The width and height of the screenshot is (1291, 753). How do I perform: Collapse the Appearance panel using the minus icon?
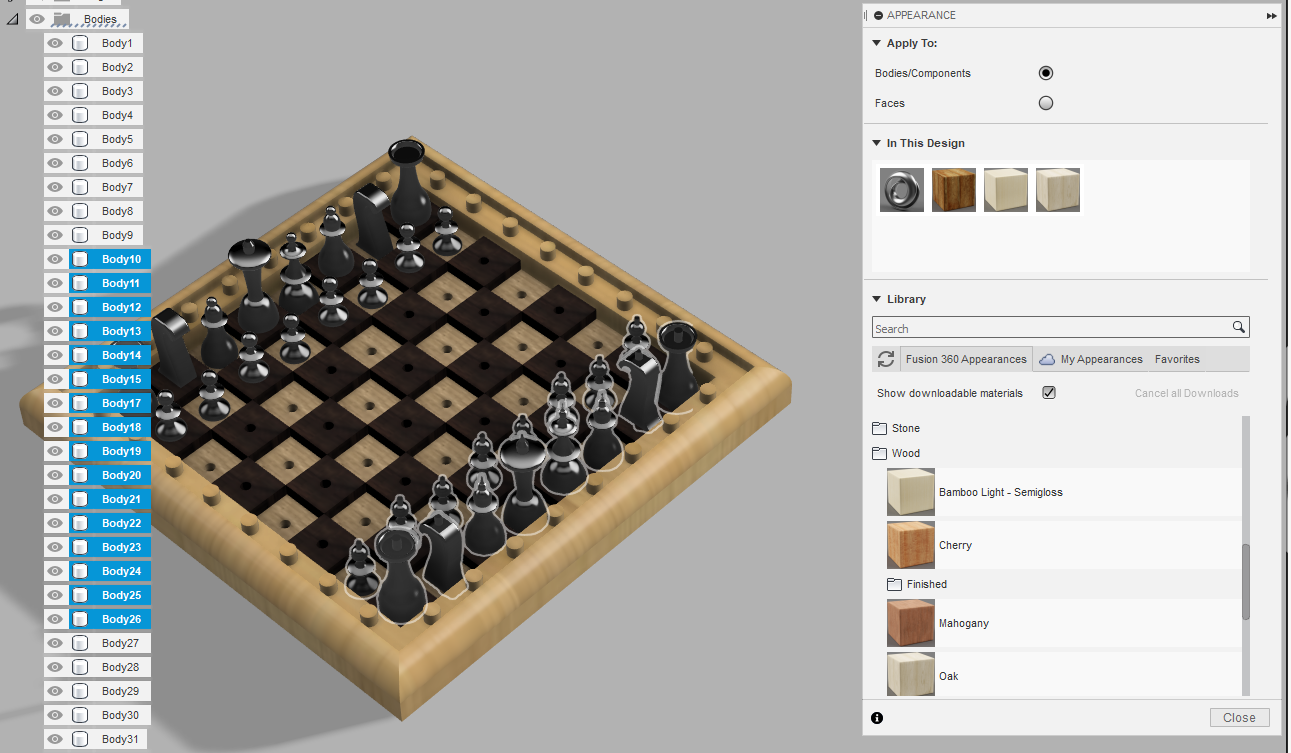pyautogui.click(x=878, y=16)
